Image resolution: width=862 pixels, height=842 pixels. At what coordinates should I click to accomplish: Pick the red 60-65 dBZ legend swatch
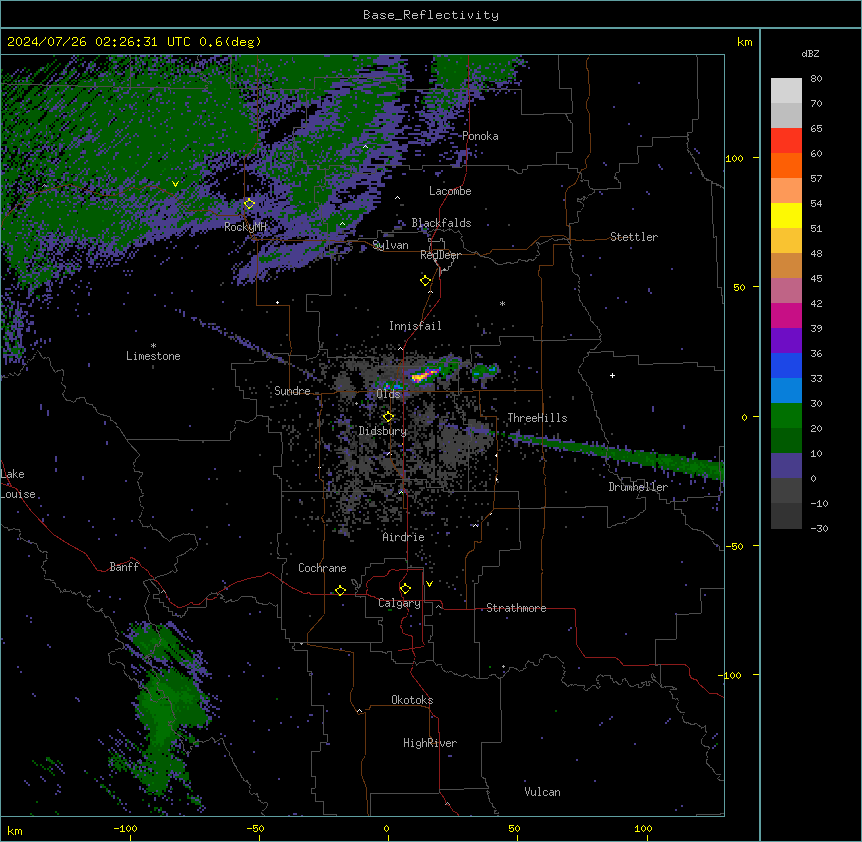click(786, 141)
